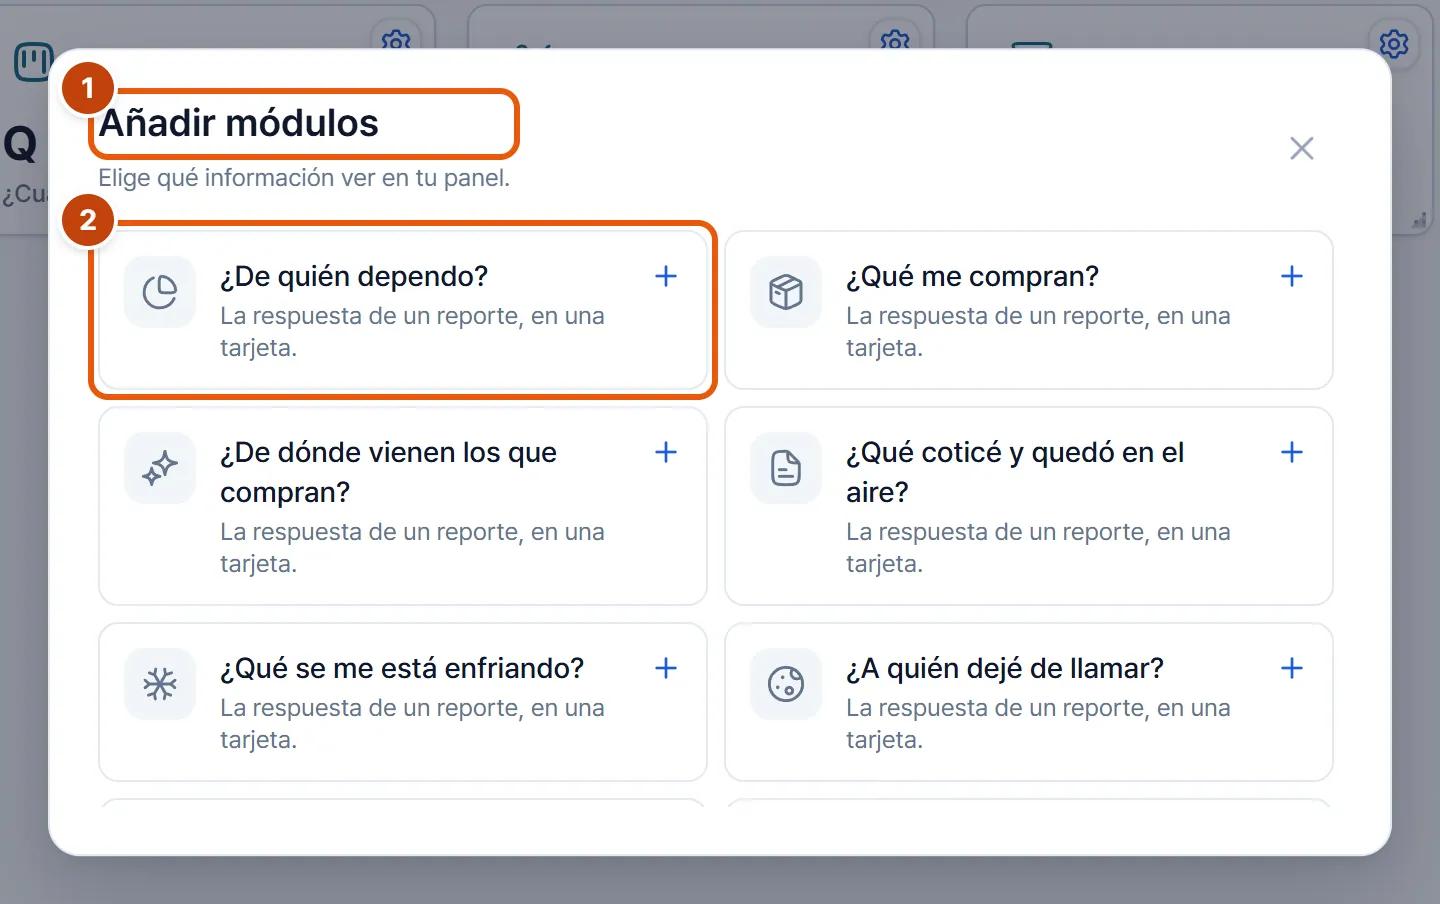Click the description text under ¿De quién dependo?
This screenshot has width=1440, height=904.
412,332
